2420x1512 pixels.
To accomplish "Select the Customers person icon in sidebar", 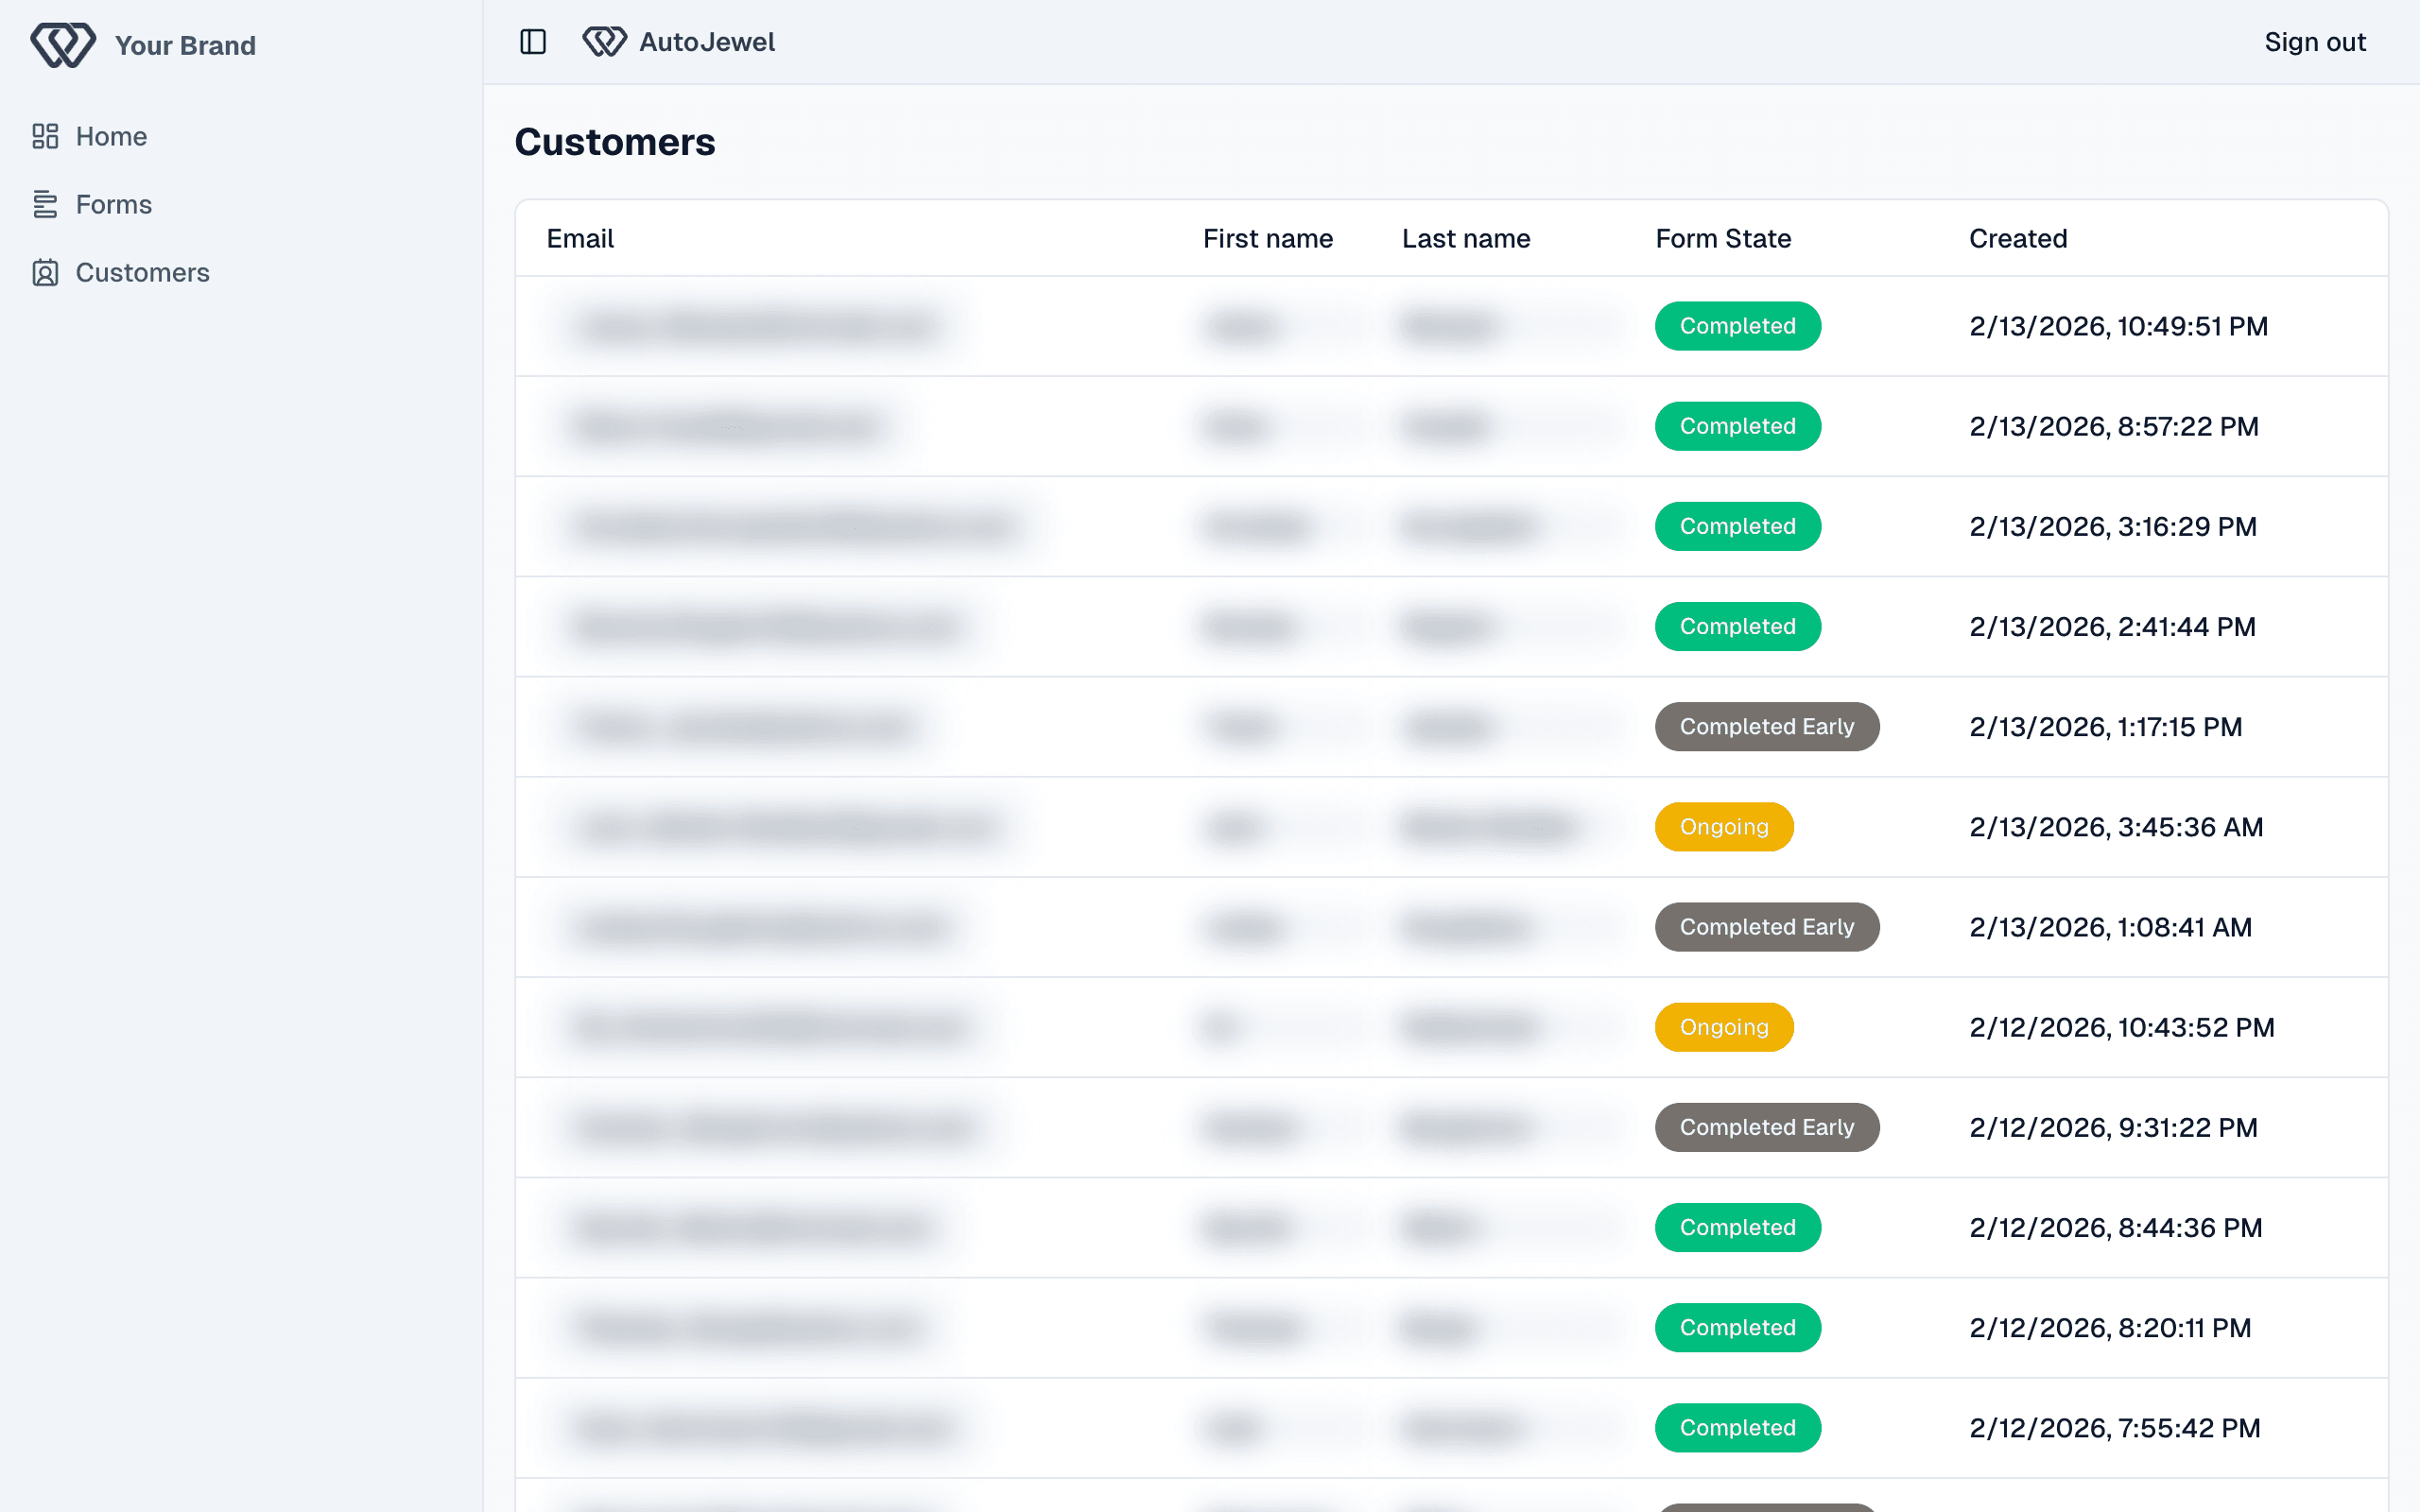I will coord(45,272).
